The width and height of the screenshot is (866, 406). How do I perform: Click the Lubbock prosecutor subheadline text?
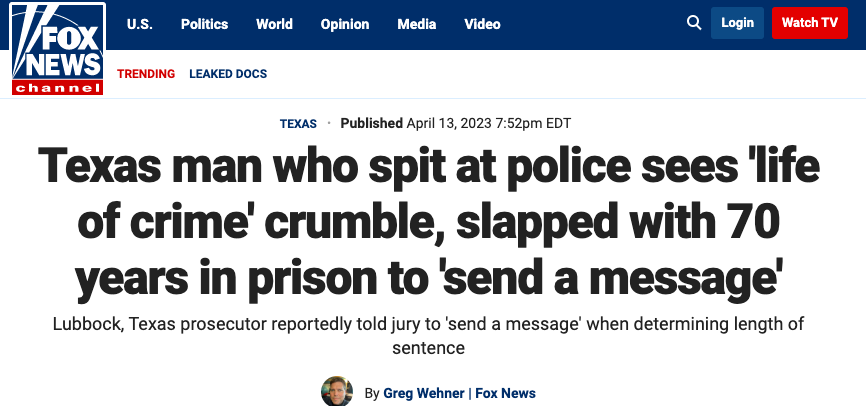point(429,335)
